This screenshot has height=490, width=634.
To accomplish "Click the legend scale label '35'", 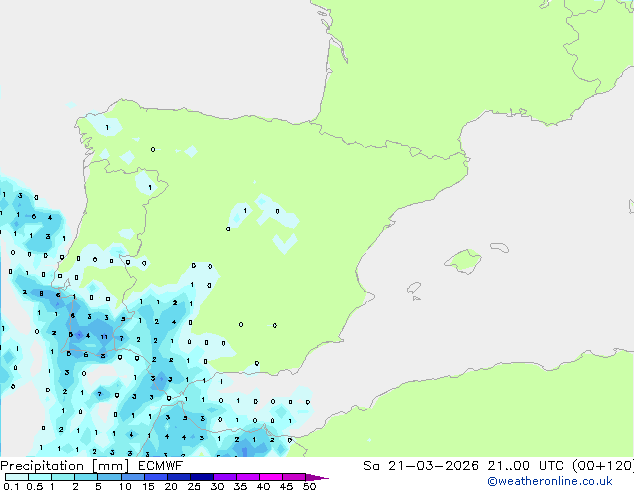I will coord(240,486).
